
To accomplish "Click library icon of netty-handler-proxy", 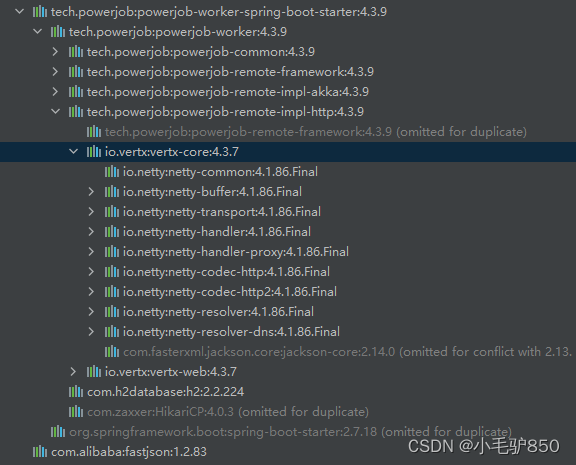I will pyautogui.click(x=112, y=252).
